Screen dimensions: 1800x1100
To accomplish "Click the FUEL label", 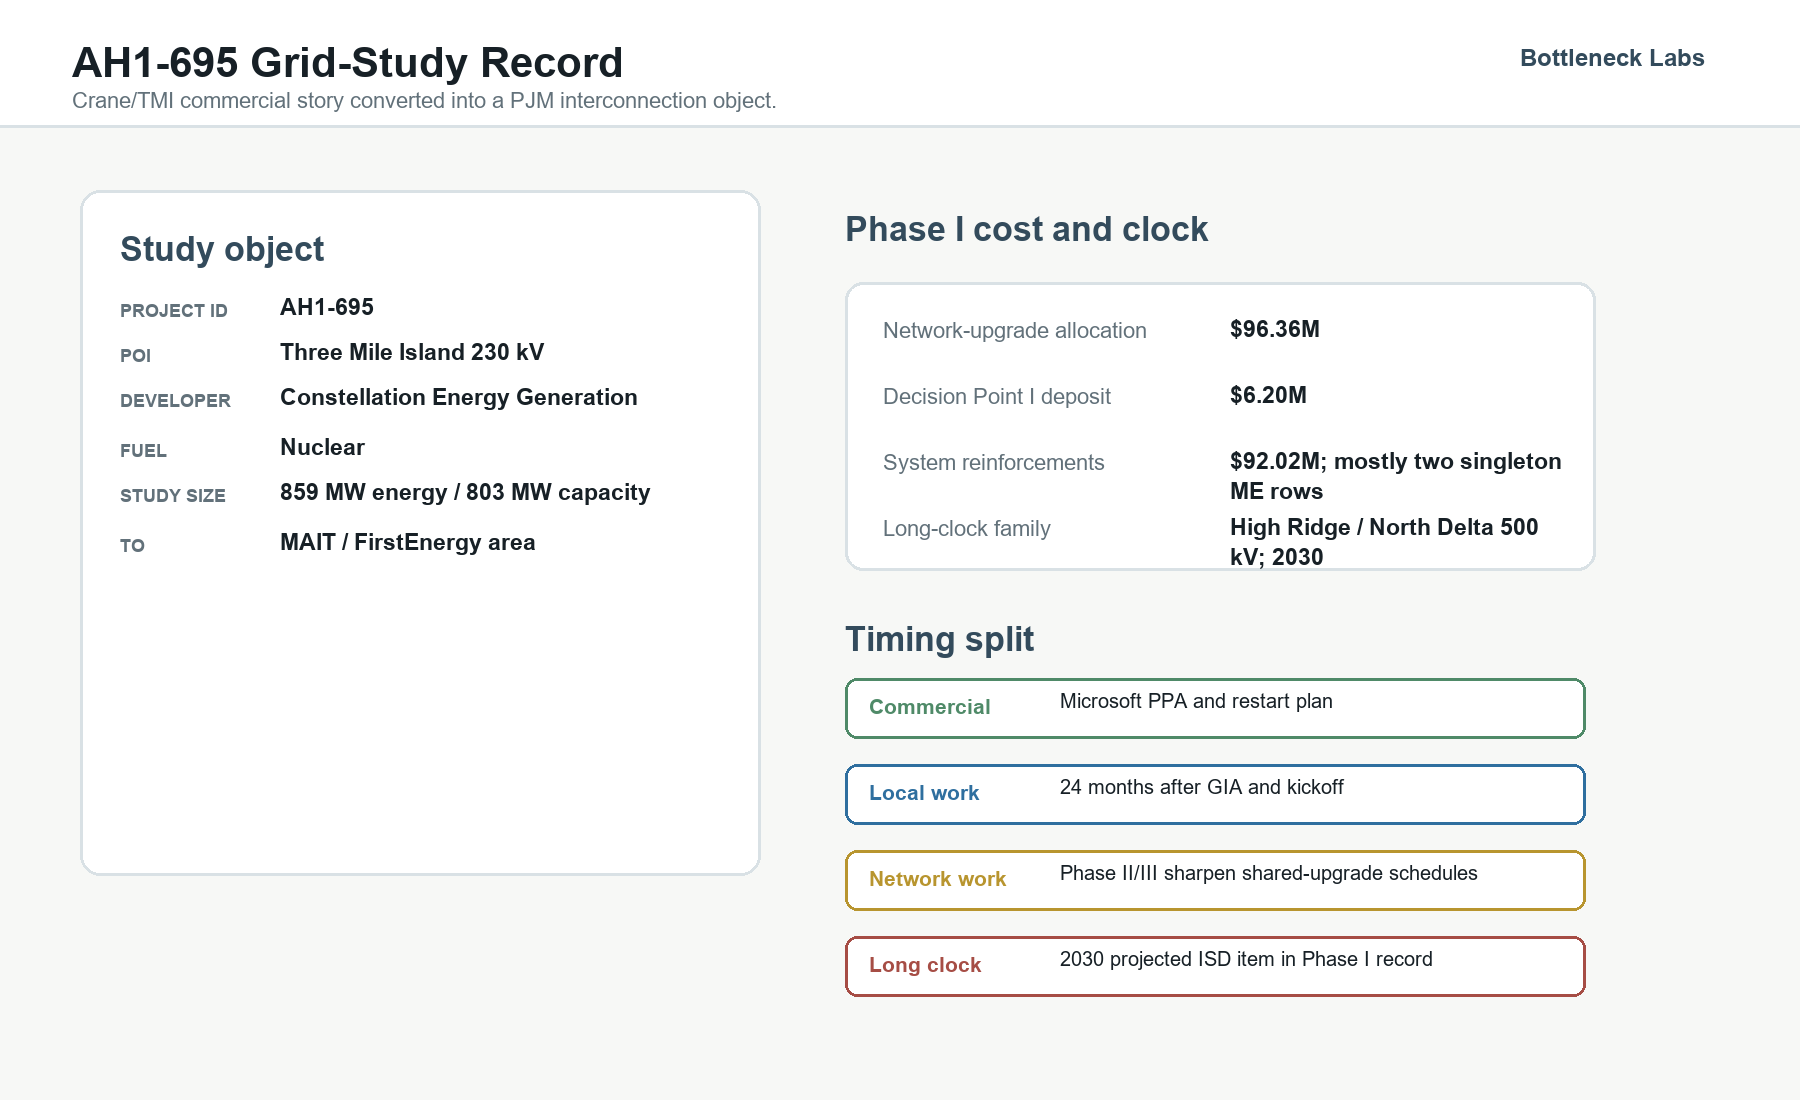I will pyautogui.click(x=143, y=451).
